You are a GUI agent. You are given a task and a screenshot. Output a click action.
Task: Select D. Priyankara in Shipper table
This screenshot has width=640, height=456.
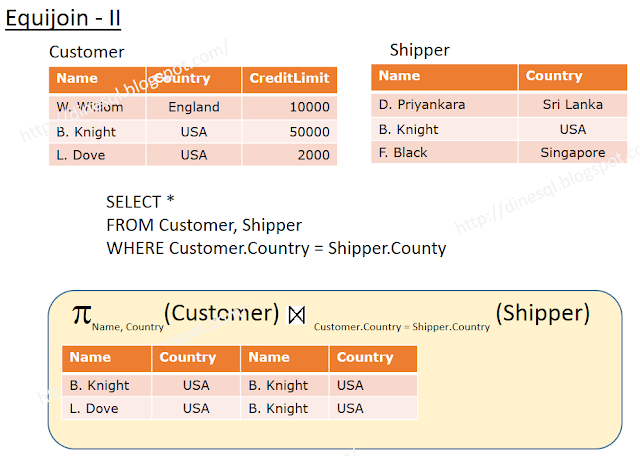pyautogui.click(x=421, y=104)
